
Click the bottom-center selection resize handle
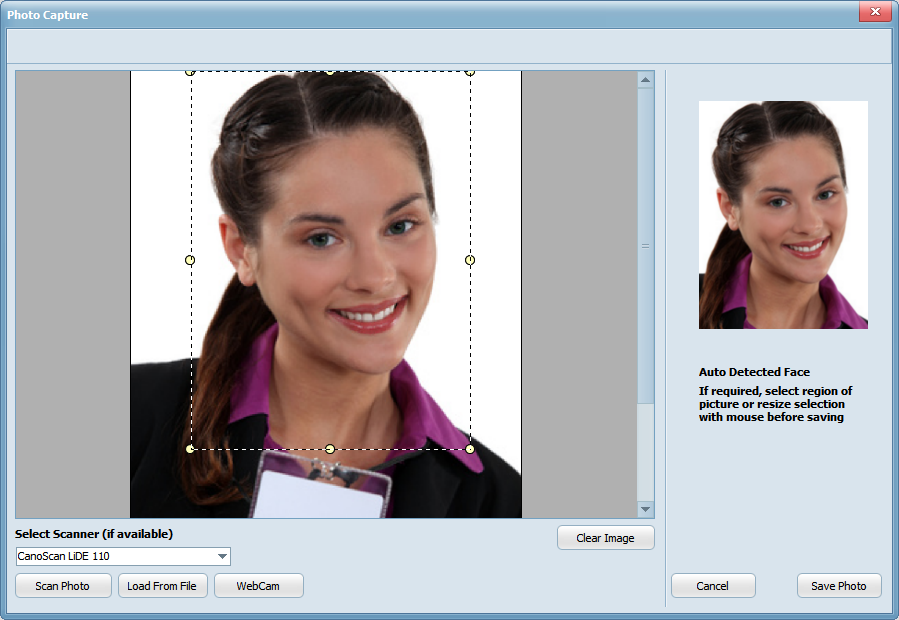tap(330, 449)
